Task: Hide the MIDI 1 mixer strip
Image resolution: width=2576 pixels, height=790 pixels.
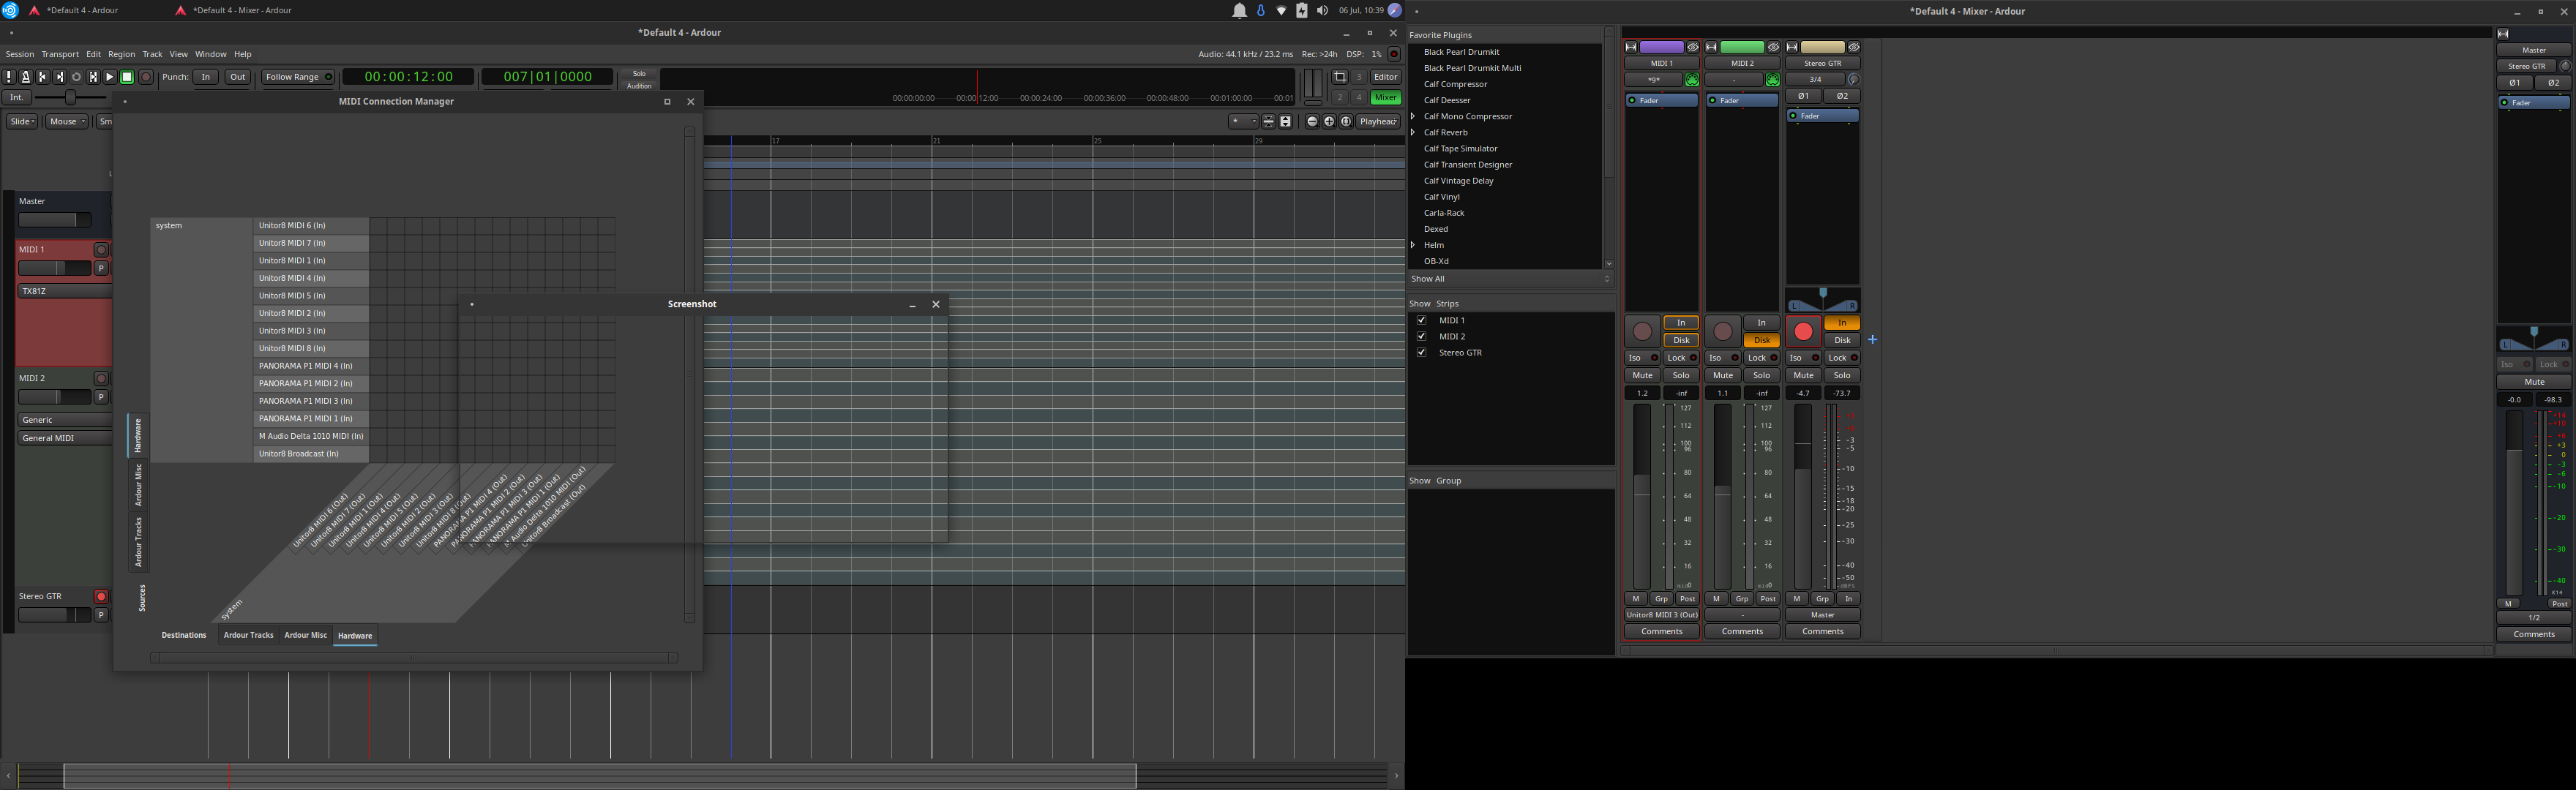Action: coord(1693,47)
